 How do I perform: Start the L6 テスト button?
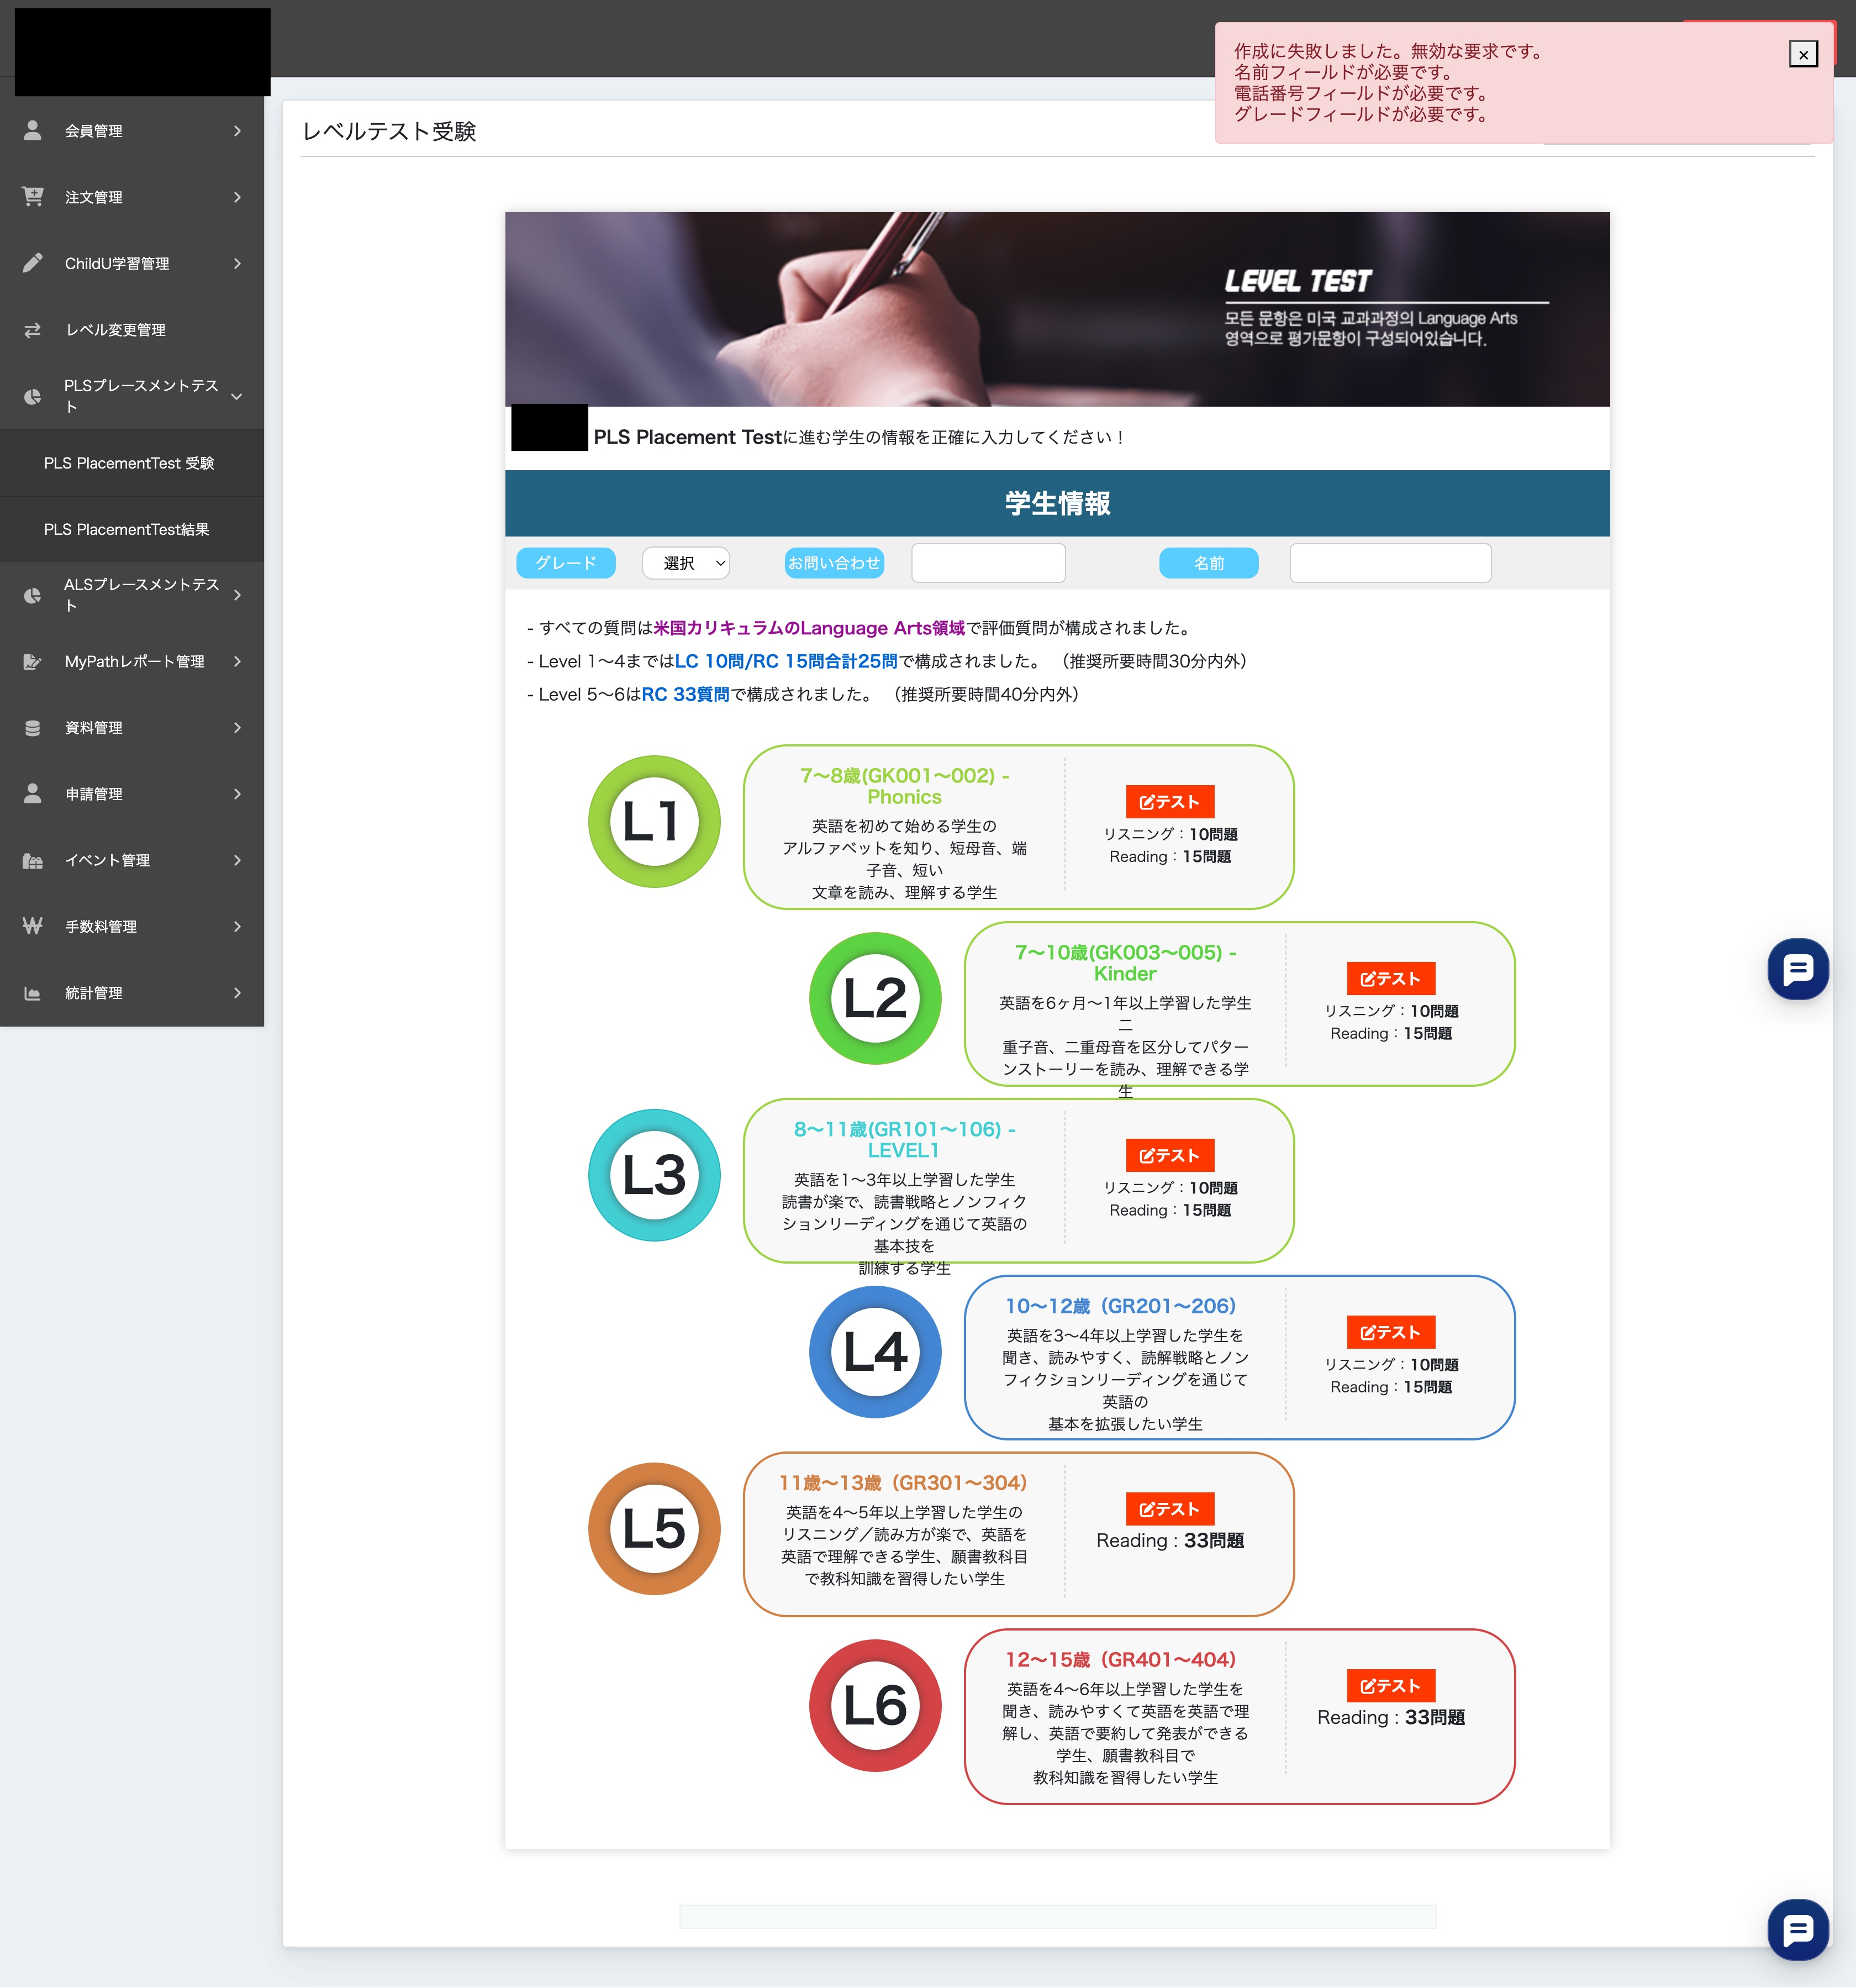click(x=1390, y=1686)
